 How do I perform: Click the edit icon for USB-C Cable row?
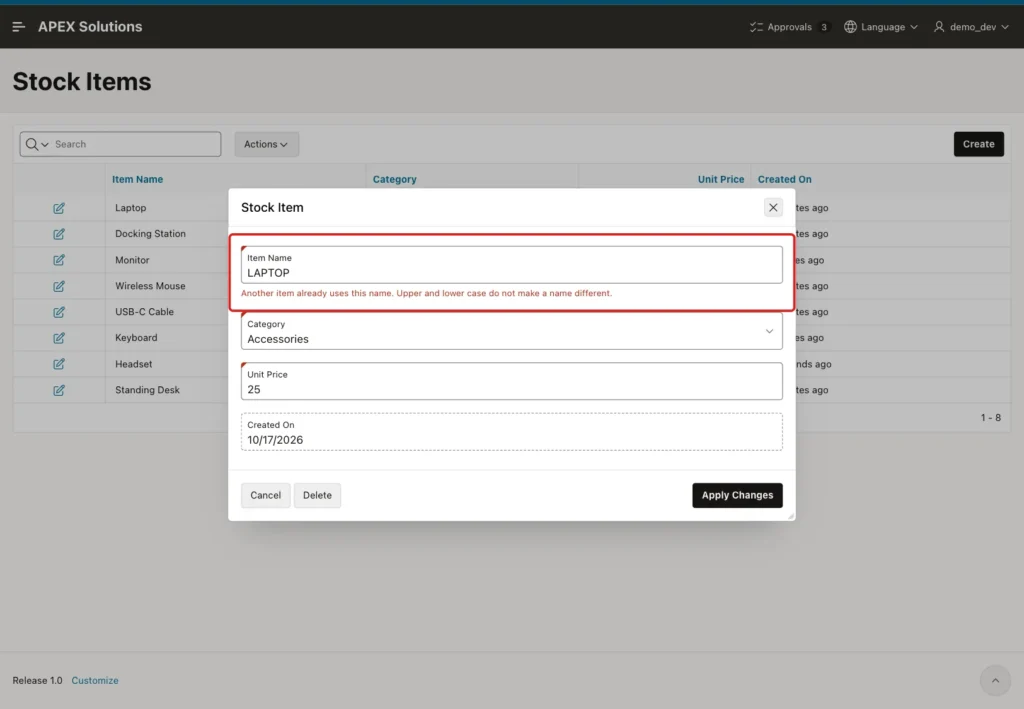(59, 312)
